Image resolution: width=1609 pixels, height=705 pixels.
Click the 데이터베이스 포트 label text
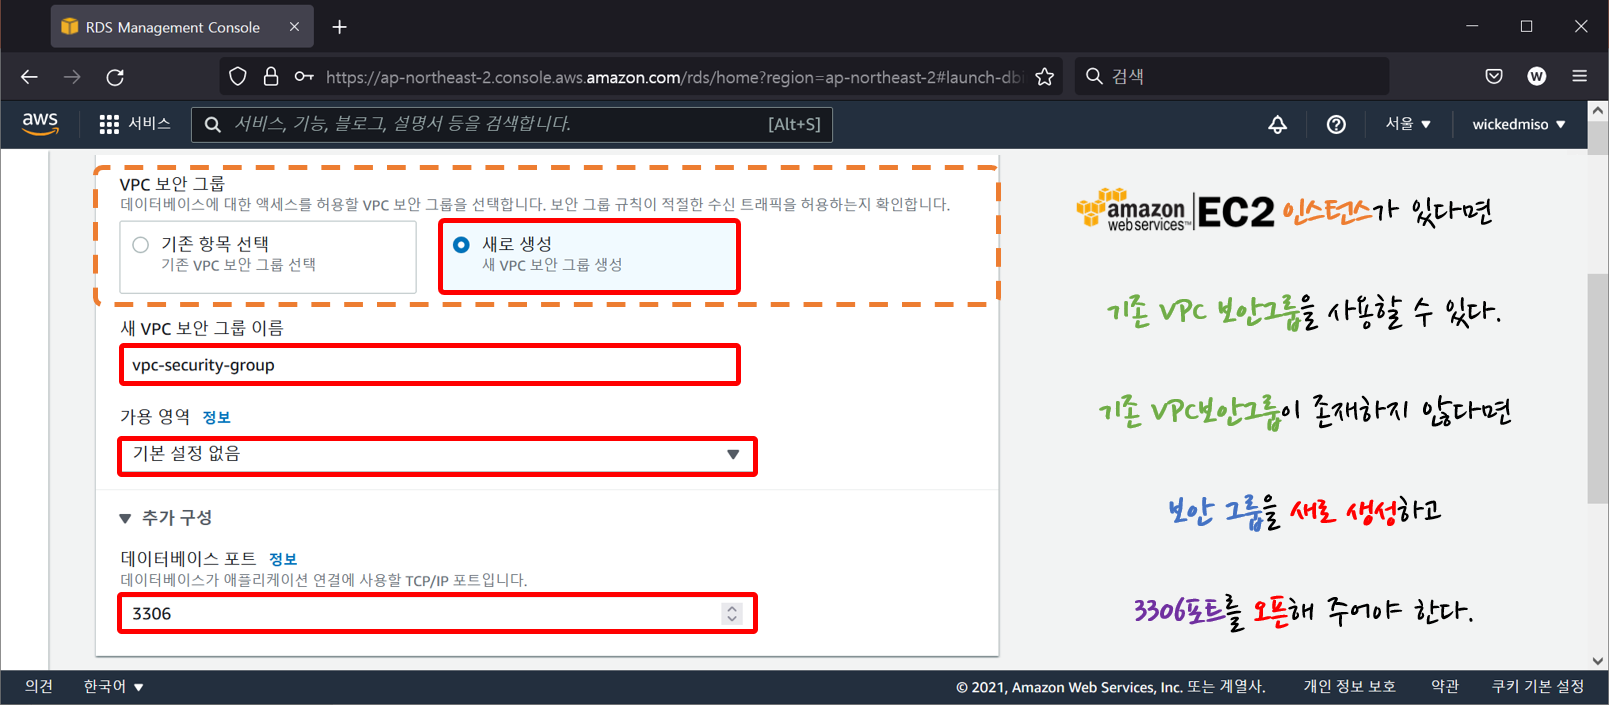[x=188, y=559]
